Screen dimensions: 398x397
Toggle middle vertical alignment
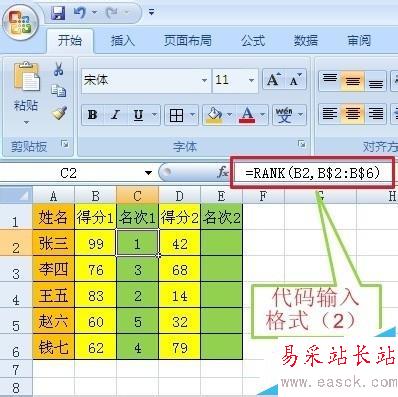[x=353, y=81]
